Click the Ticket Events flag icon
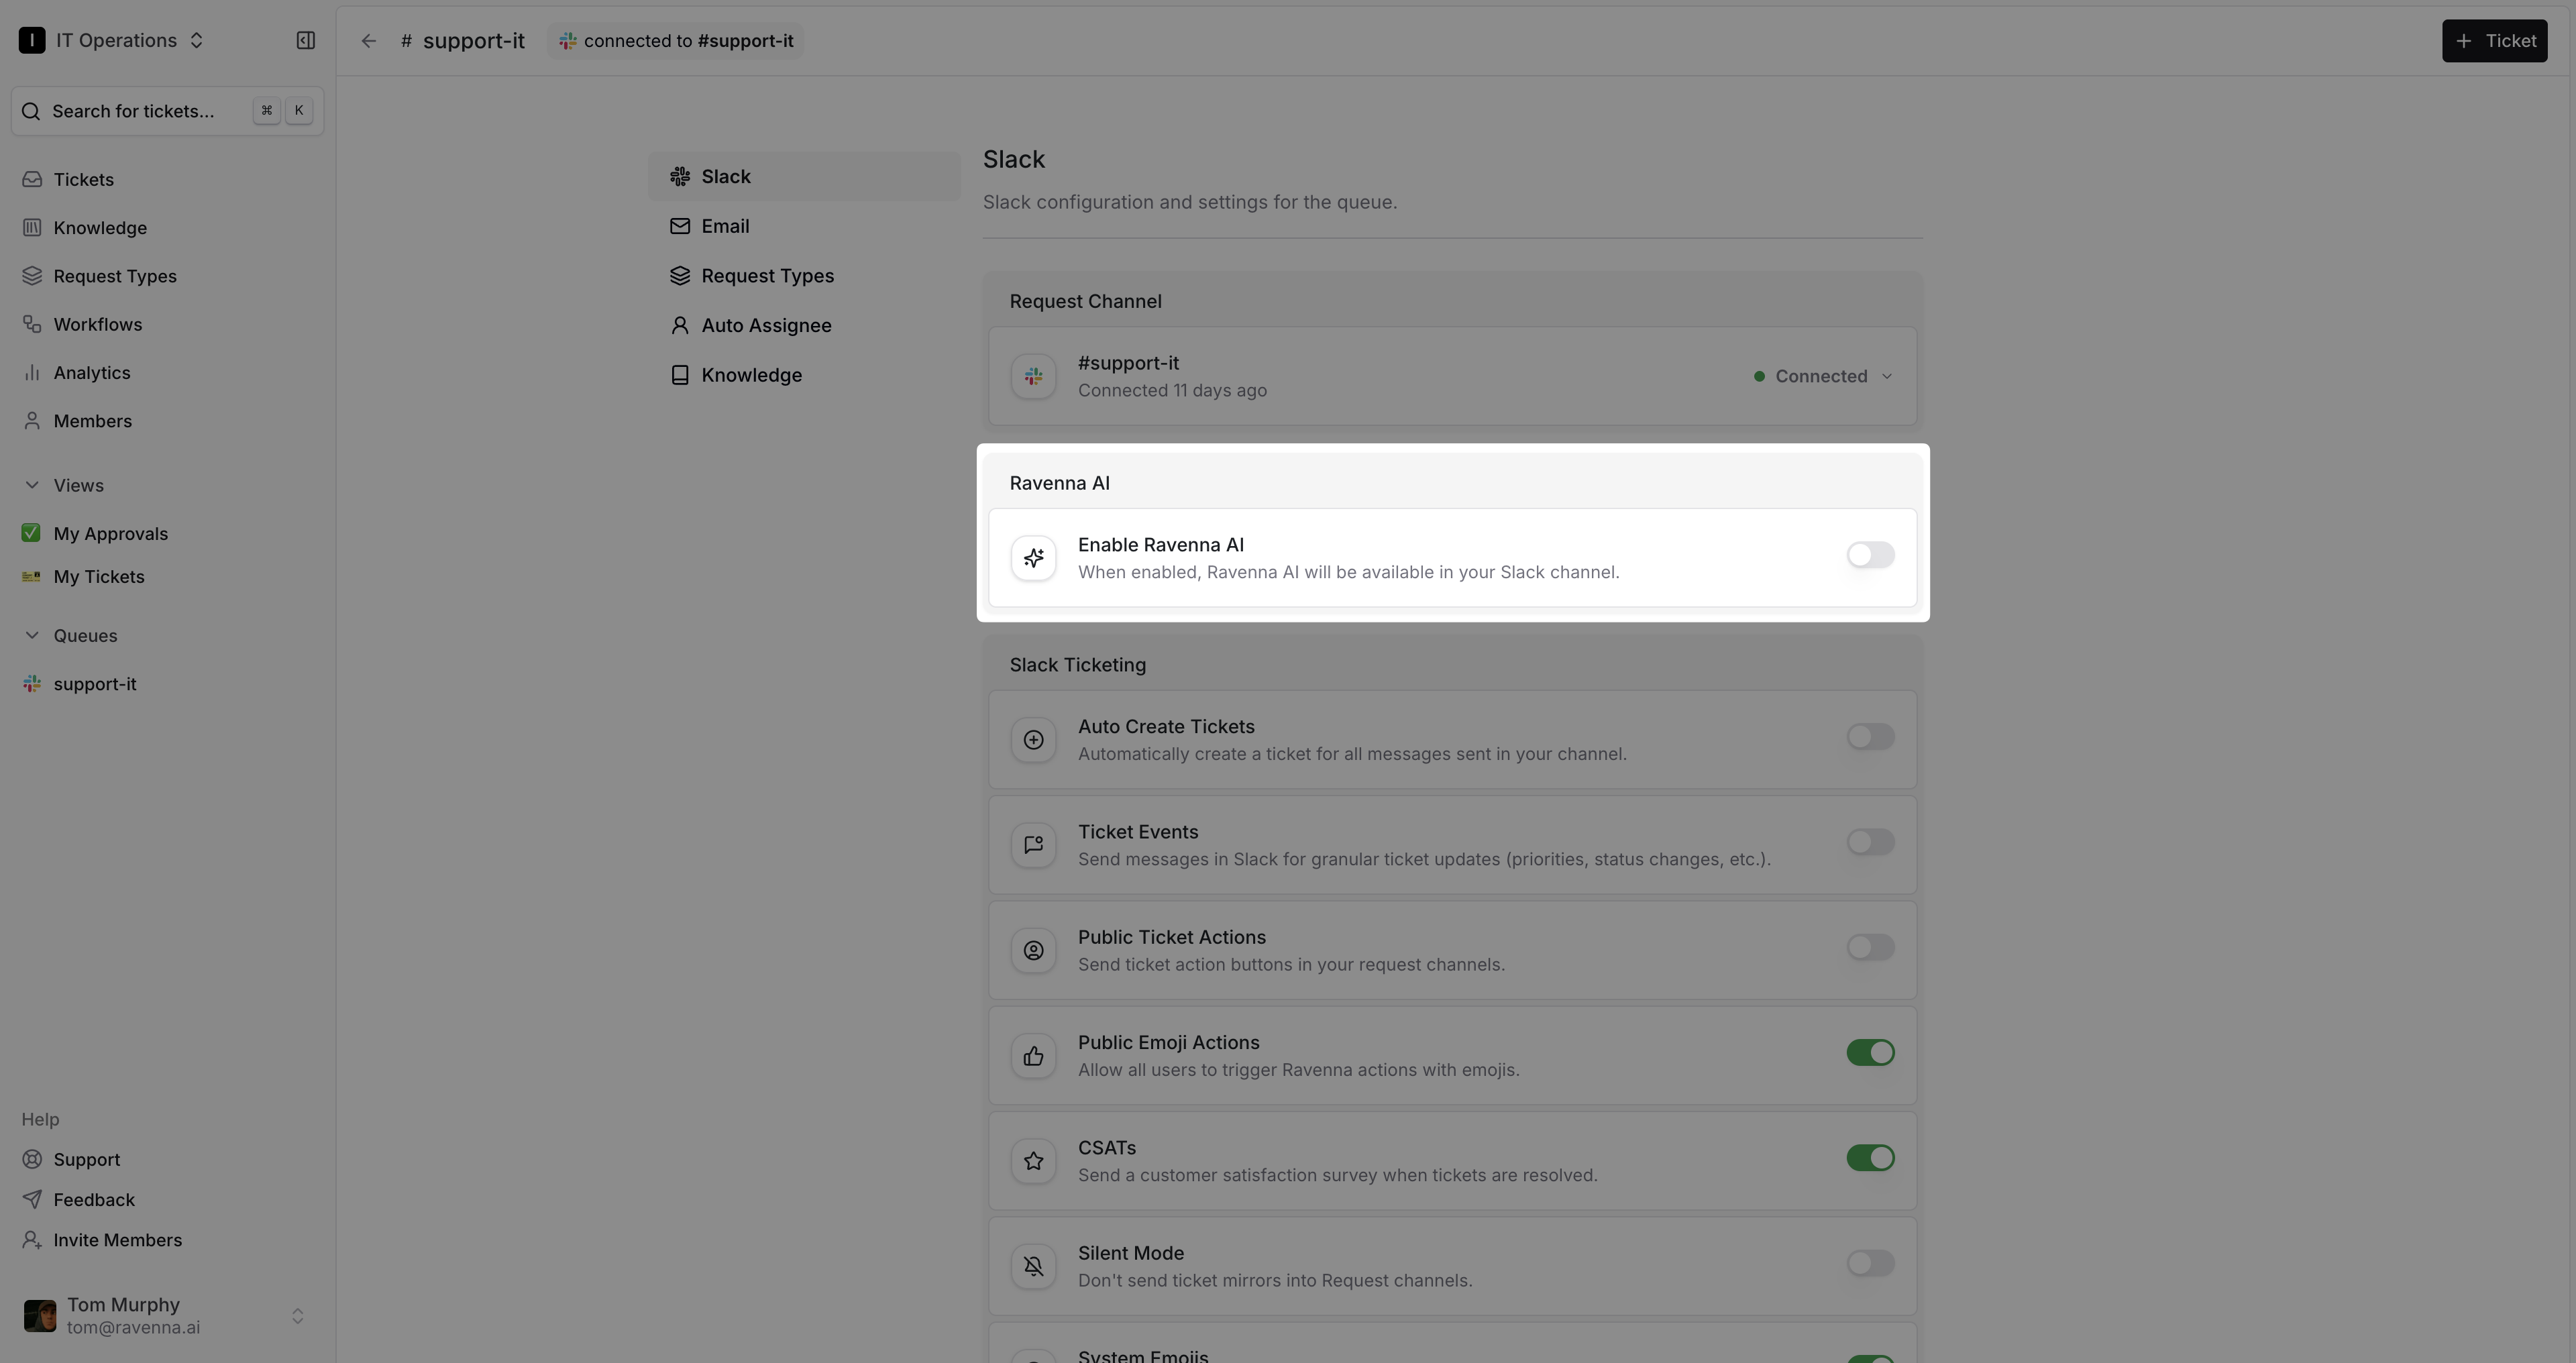This screenshot has height=1363, width=2576. tap(1033, 845)
